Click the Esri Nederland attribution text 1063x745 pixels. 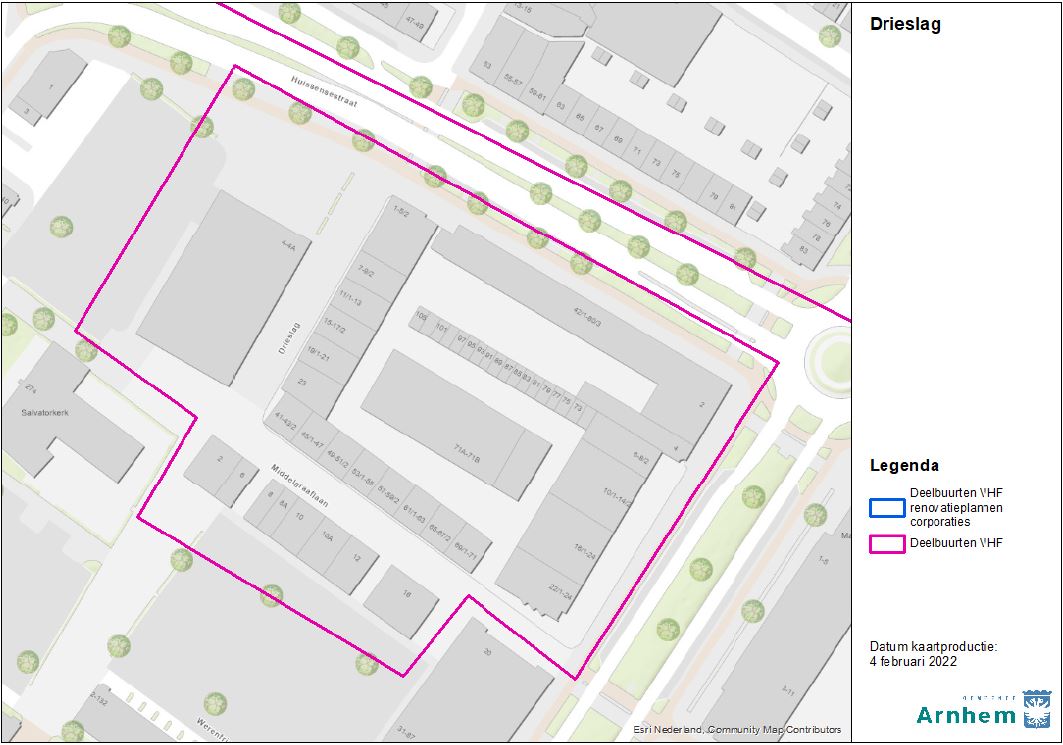point(737,730)
